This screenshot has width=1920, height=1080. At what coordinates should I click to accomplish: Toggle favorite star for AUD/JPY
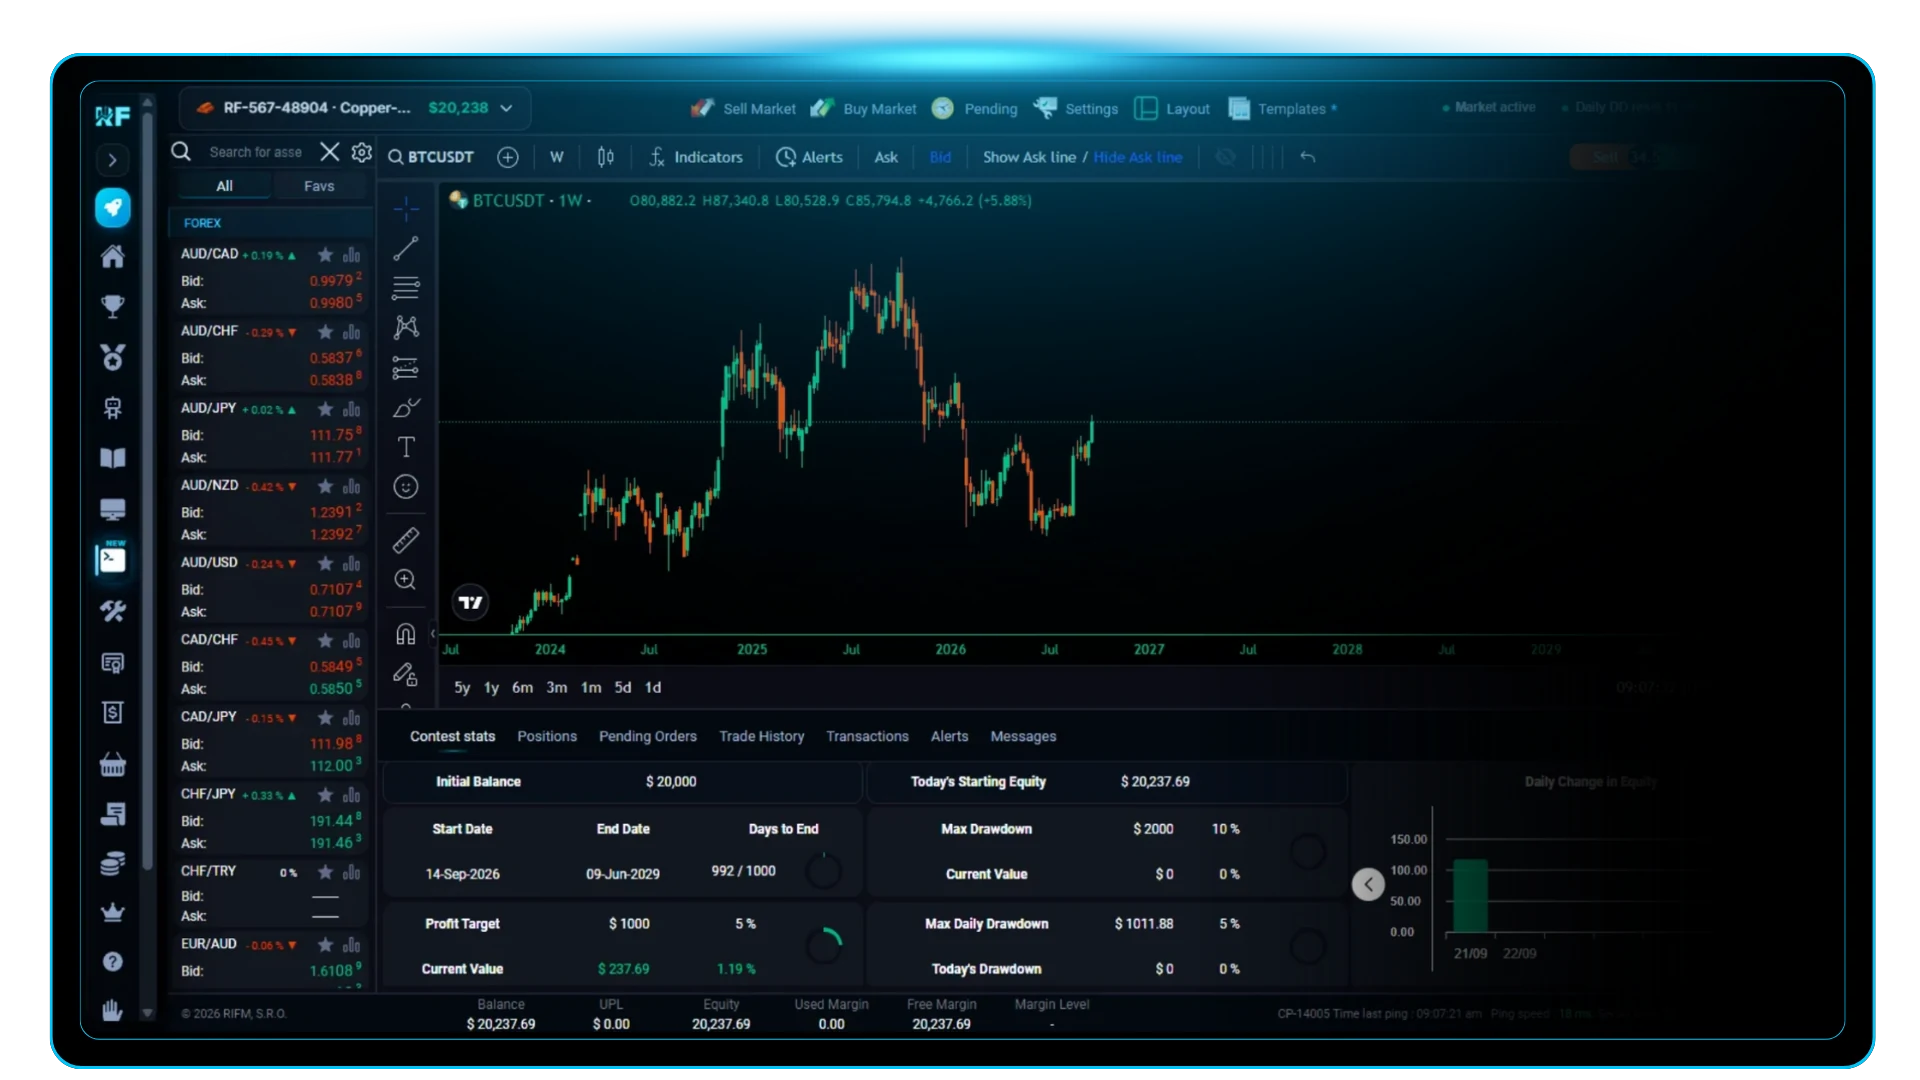325,409
